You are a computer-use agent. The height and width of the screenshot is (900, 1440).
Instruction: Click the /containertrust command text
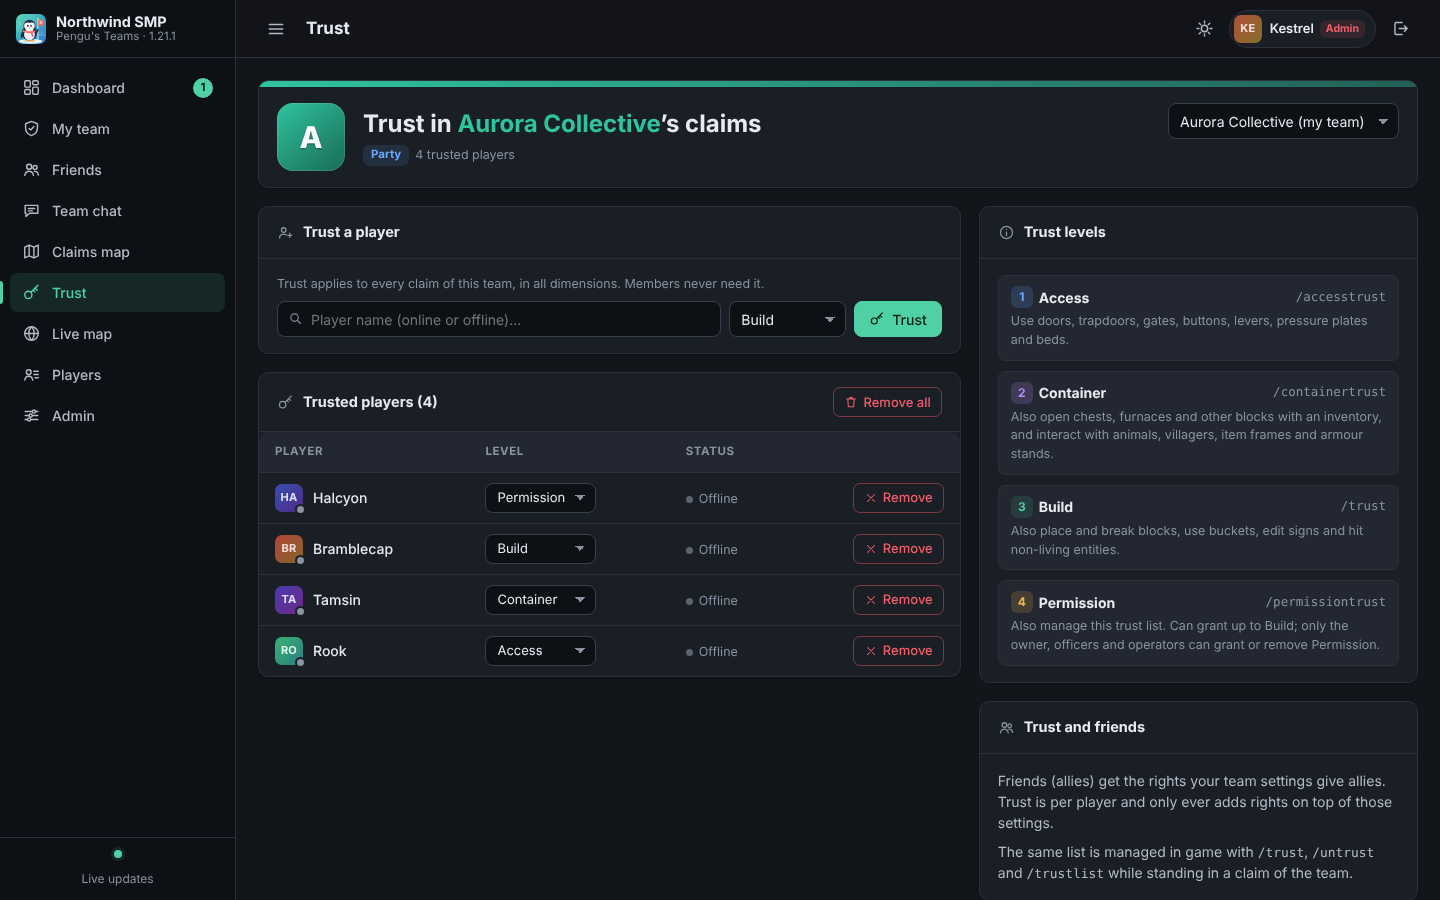coord(1329,392)
